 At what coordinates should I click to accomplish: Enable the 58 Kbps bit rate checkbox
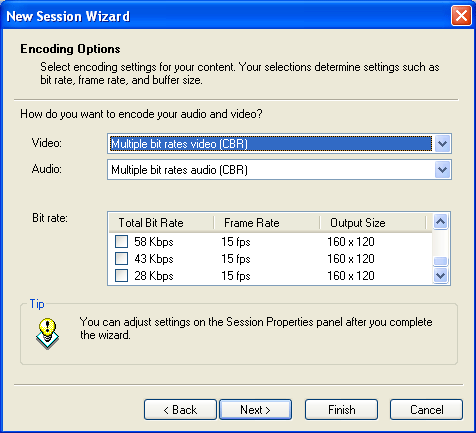[121, 241]
